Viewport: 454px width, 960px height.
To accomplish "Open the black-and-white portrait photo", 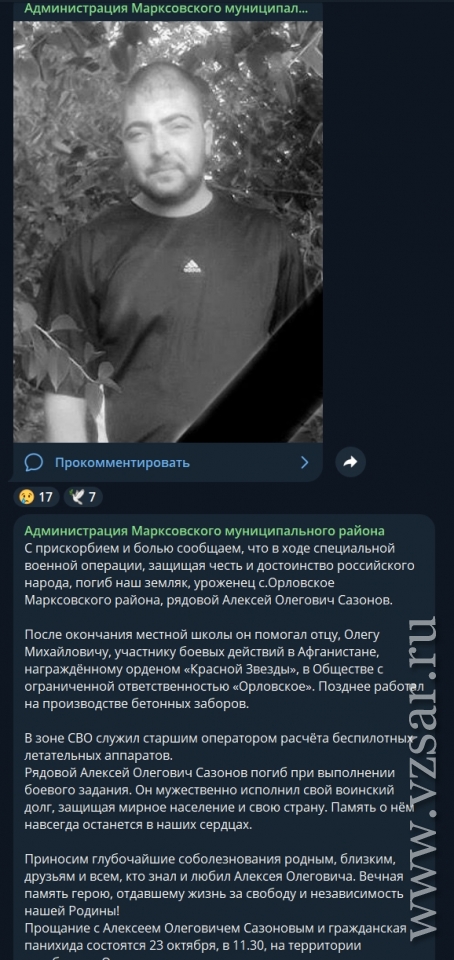I will (x=168, y=231).
